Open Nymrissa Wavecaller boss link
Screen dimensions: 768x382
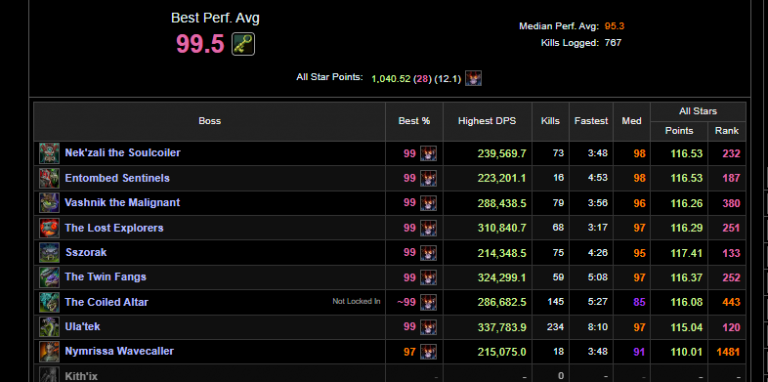pos(119,351)
